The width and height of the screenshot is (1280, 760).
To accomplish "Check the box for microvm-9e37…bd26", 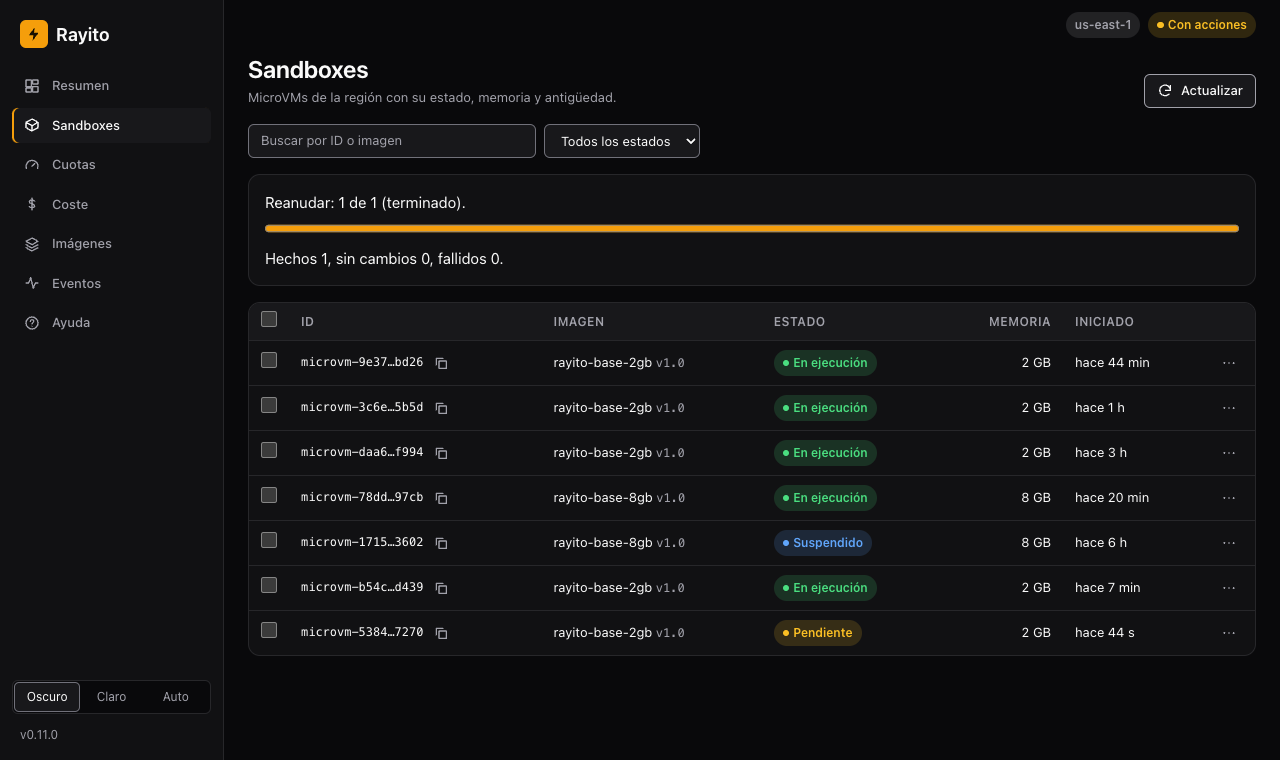I will click(269, 360).
